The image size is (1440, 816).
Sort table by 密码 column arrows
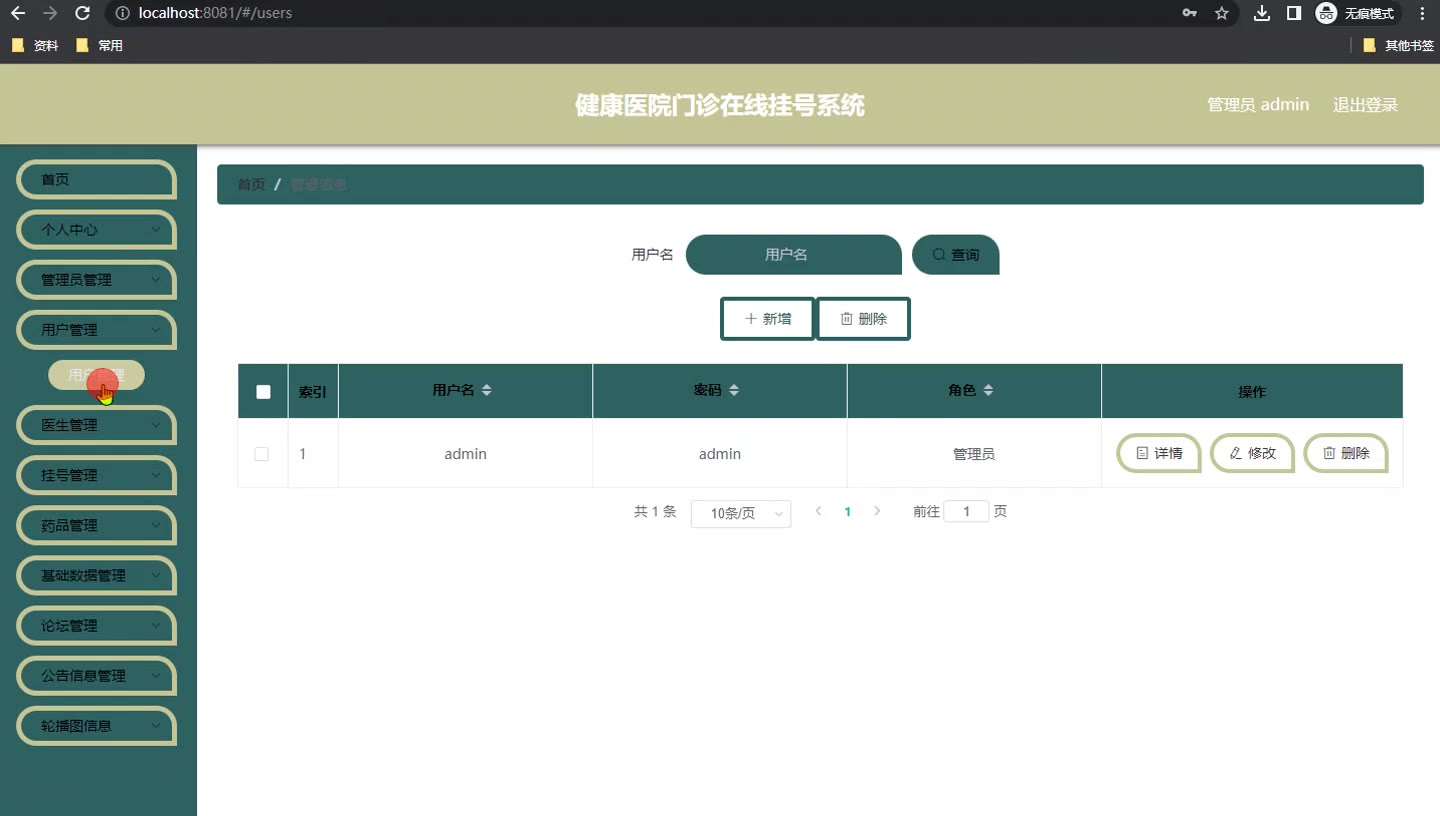pyautogui.click(x=734, y=390)
